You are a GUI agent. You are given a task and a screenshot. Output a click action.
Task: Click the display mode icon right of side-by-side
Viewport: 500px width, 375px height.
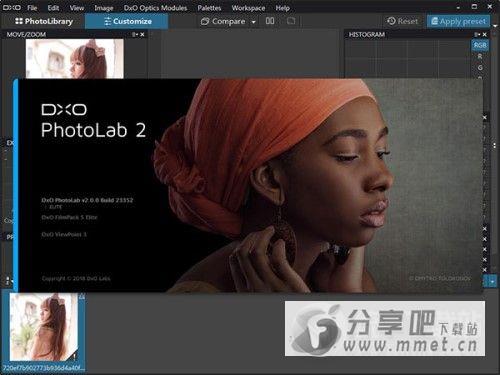tap(291, 21)
